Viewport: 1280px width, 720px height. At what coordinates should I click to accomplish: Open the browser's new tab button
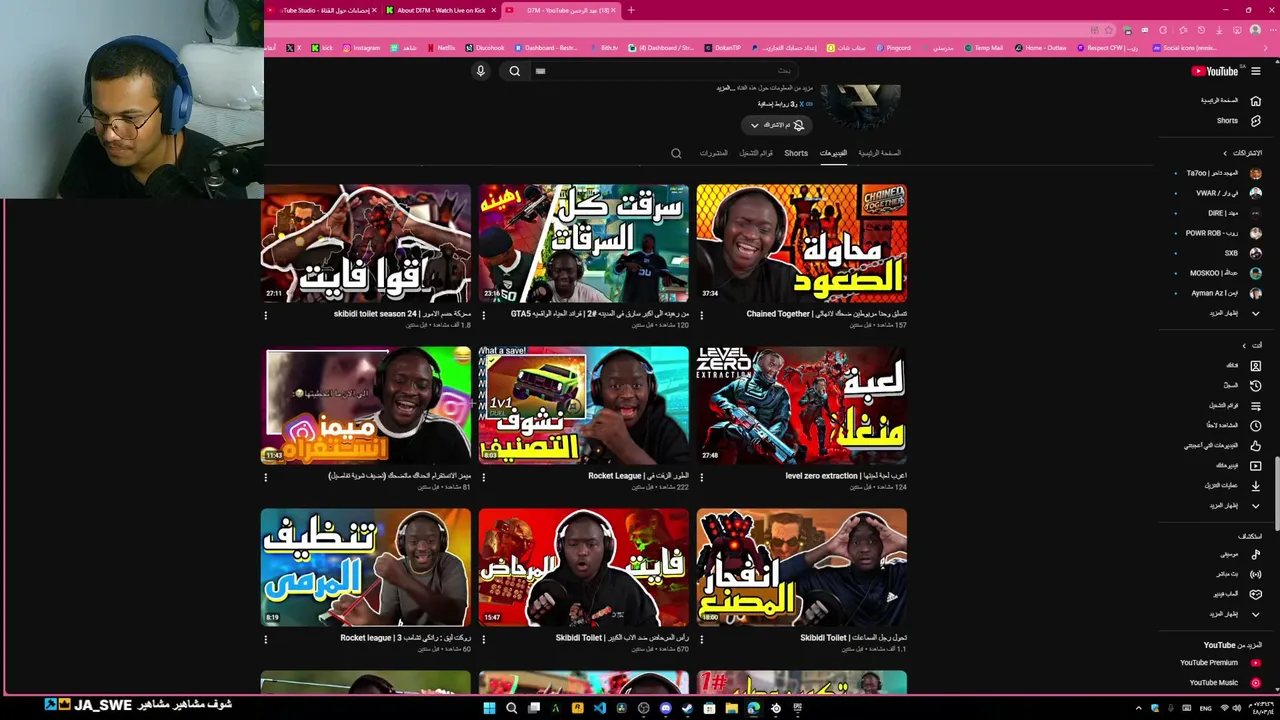[631, 10]
